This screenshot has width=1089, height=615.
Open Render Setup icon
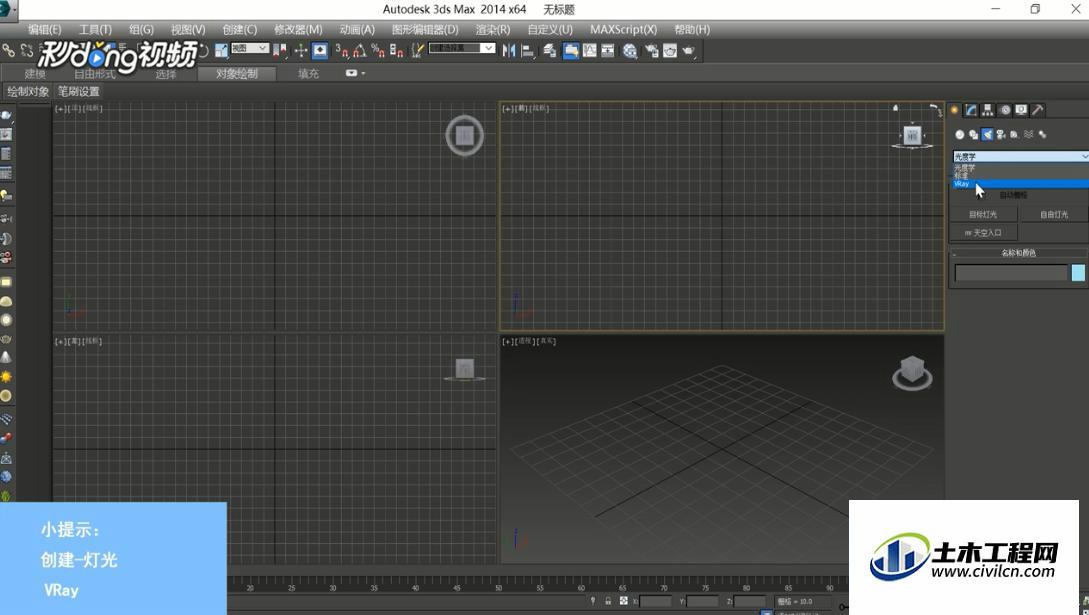(651, 51)
